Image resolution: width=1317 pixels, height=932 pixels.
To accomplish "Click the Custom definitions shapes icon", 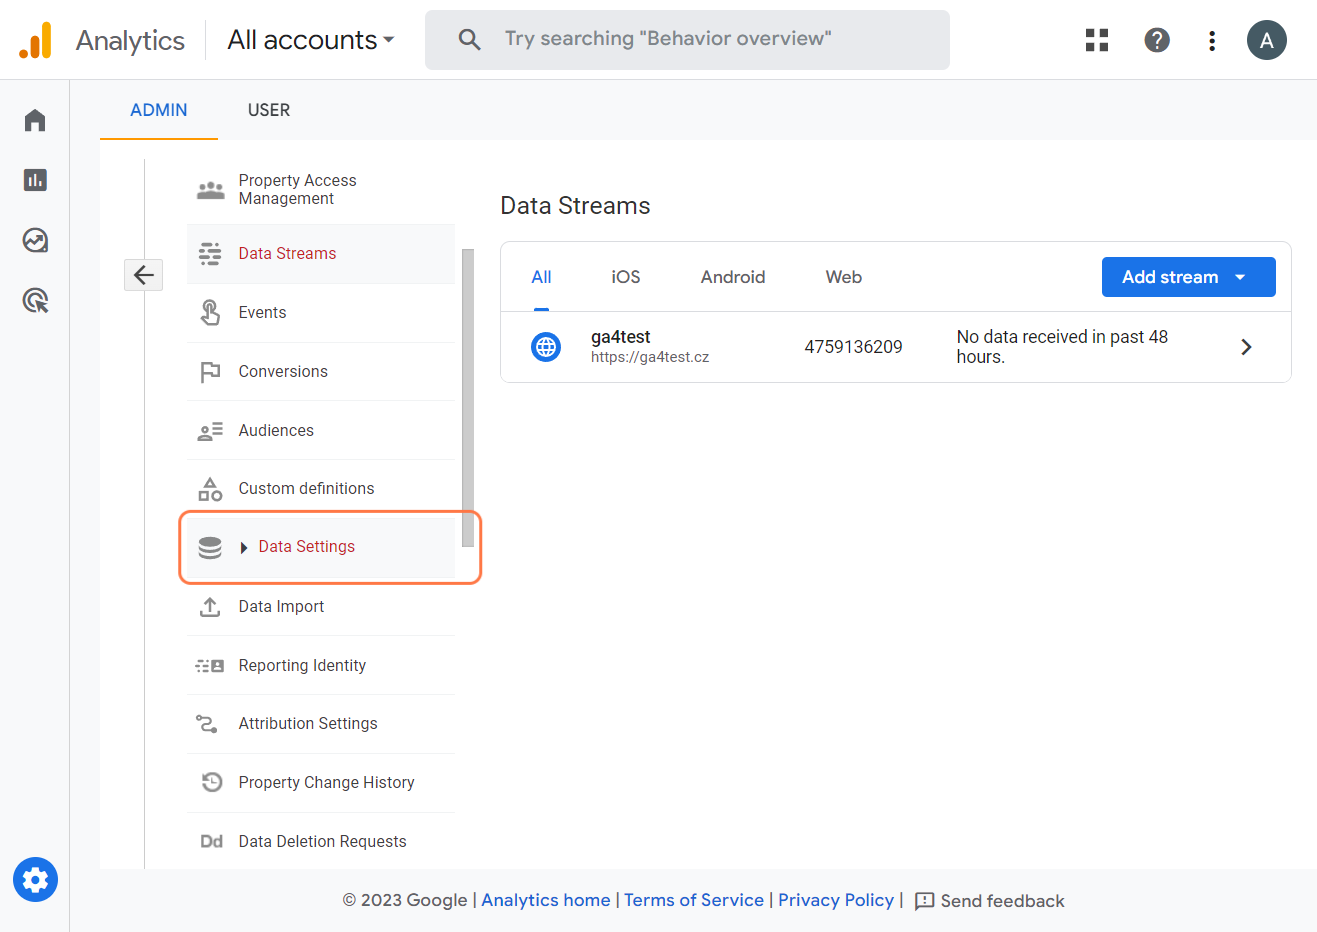I will [210, 489].
